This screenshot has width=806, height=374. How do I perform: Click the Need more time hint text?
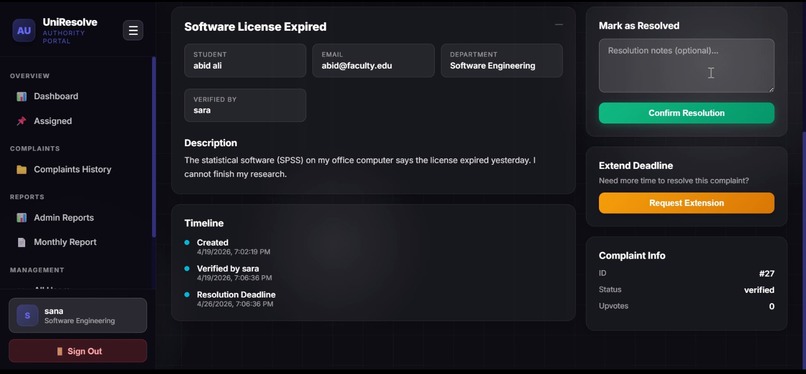tap(673, 181)
